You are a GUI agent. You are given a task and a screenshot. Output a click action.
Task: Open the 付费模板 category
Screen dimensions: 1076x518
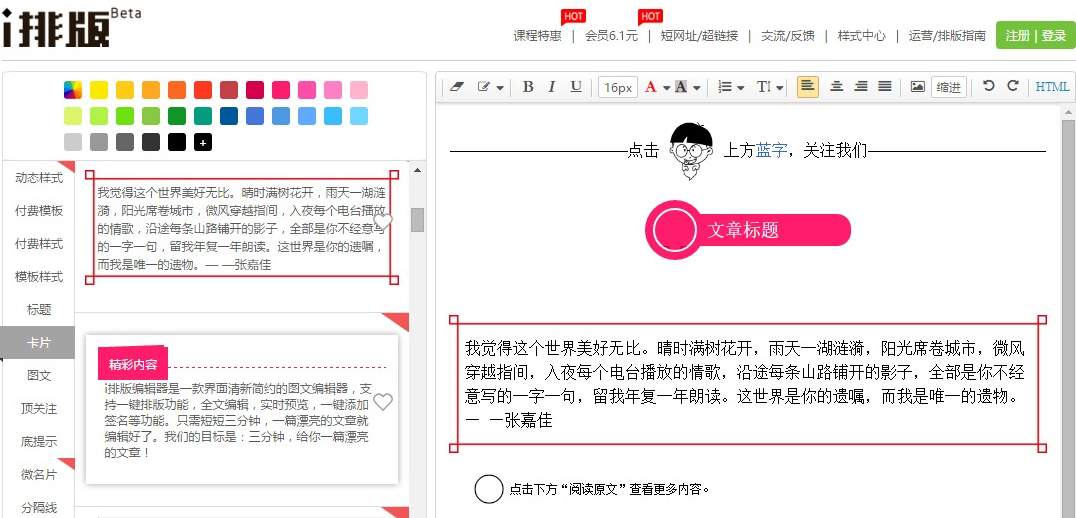(x=38, y=211)
